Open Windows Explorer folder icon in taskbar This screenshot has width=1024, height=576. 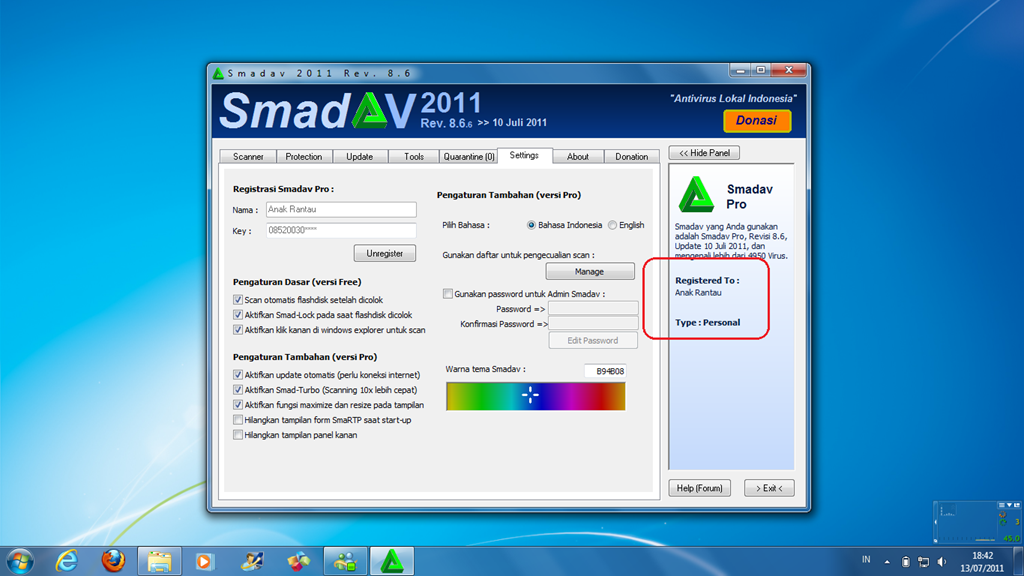click(159, 561)
